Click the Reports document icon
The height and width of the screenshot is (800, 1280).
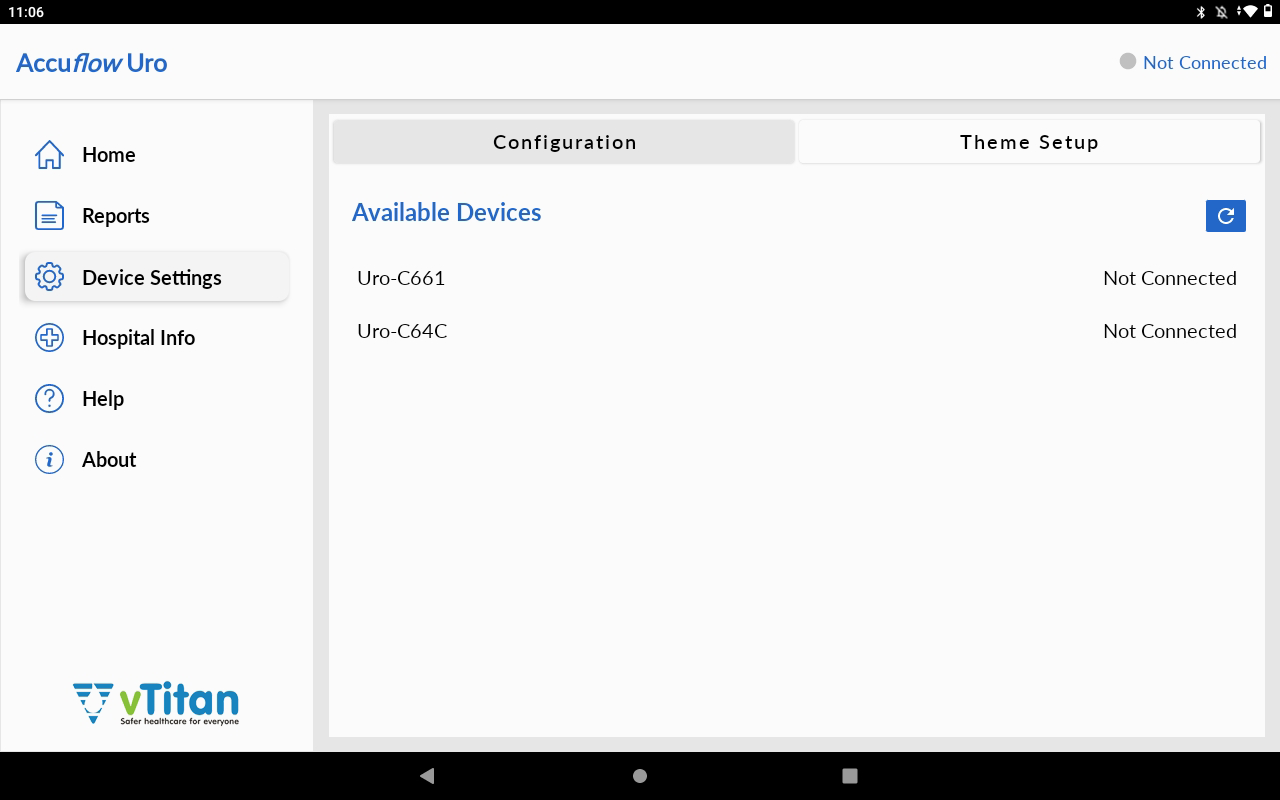point(49,216)
